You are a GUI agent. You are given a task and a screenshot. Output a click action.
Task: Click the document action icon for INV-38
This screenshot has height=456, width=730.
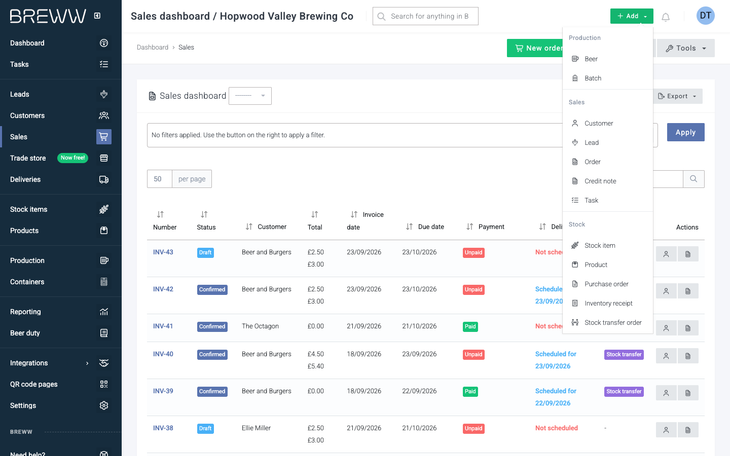(x=688, y=430)
